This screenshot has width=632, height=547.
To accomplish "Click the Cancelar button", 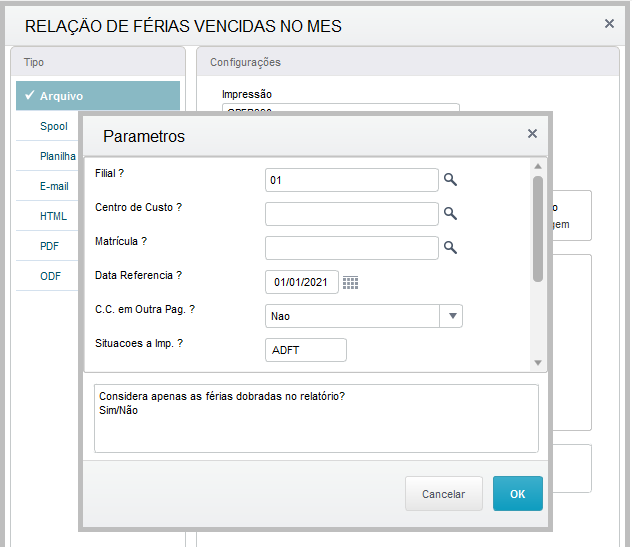I will [443, 494].
